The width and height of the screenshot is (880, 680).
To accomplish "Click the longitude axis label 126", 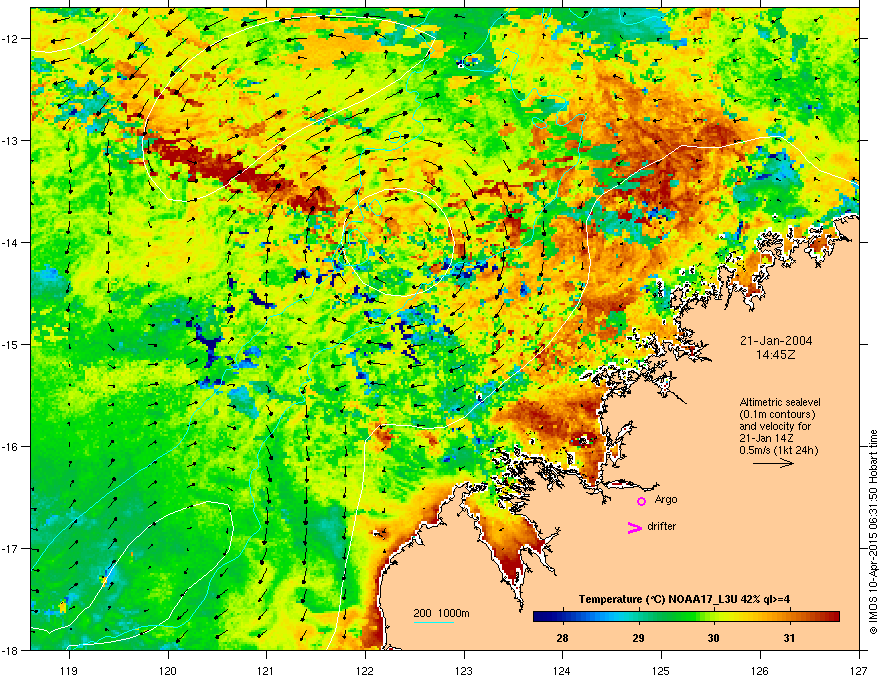I will coord(760,670).
